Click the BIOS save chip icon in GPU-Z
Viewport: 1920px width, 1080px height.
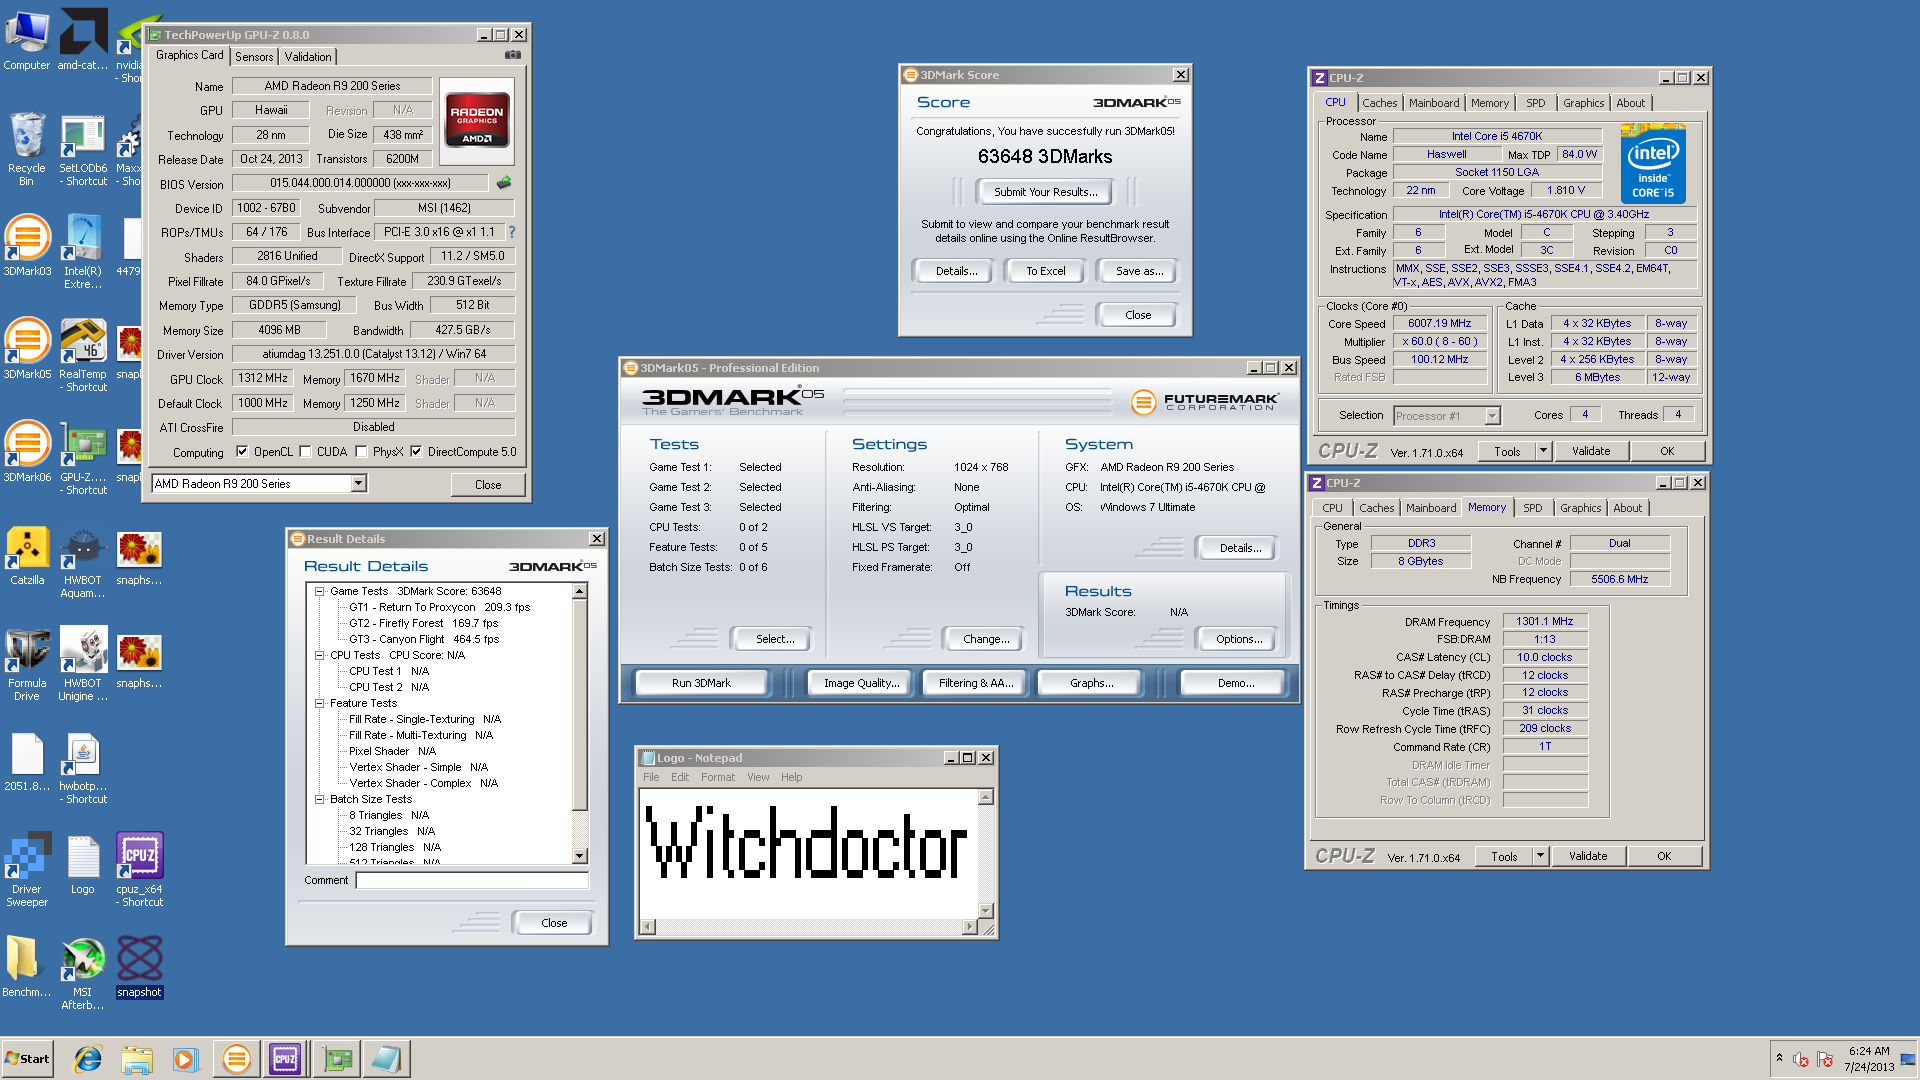click(504, 183)
